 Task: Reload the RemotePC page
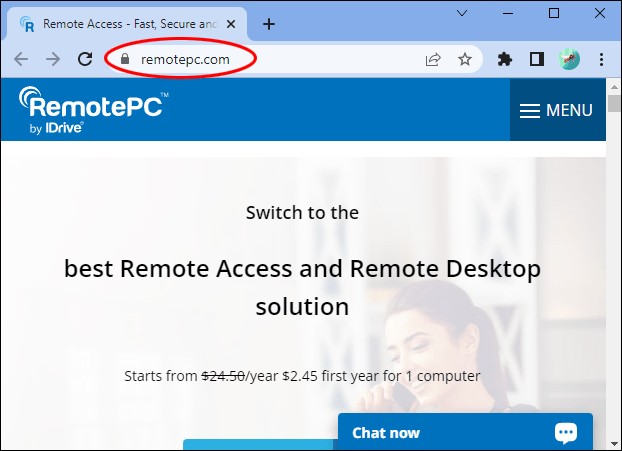tap(85, 60)
